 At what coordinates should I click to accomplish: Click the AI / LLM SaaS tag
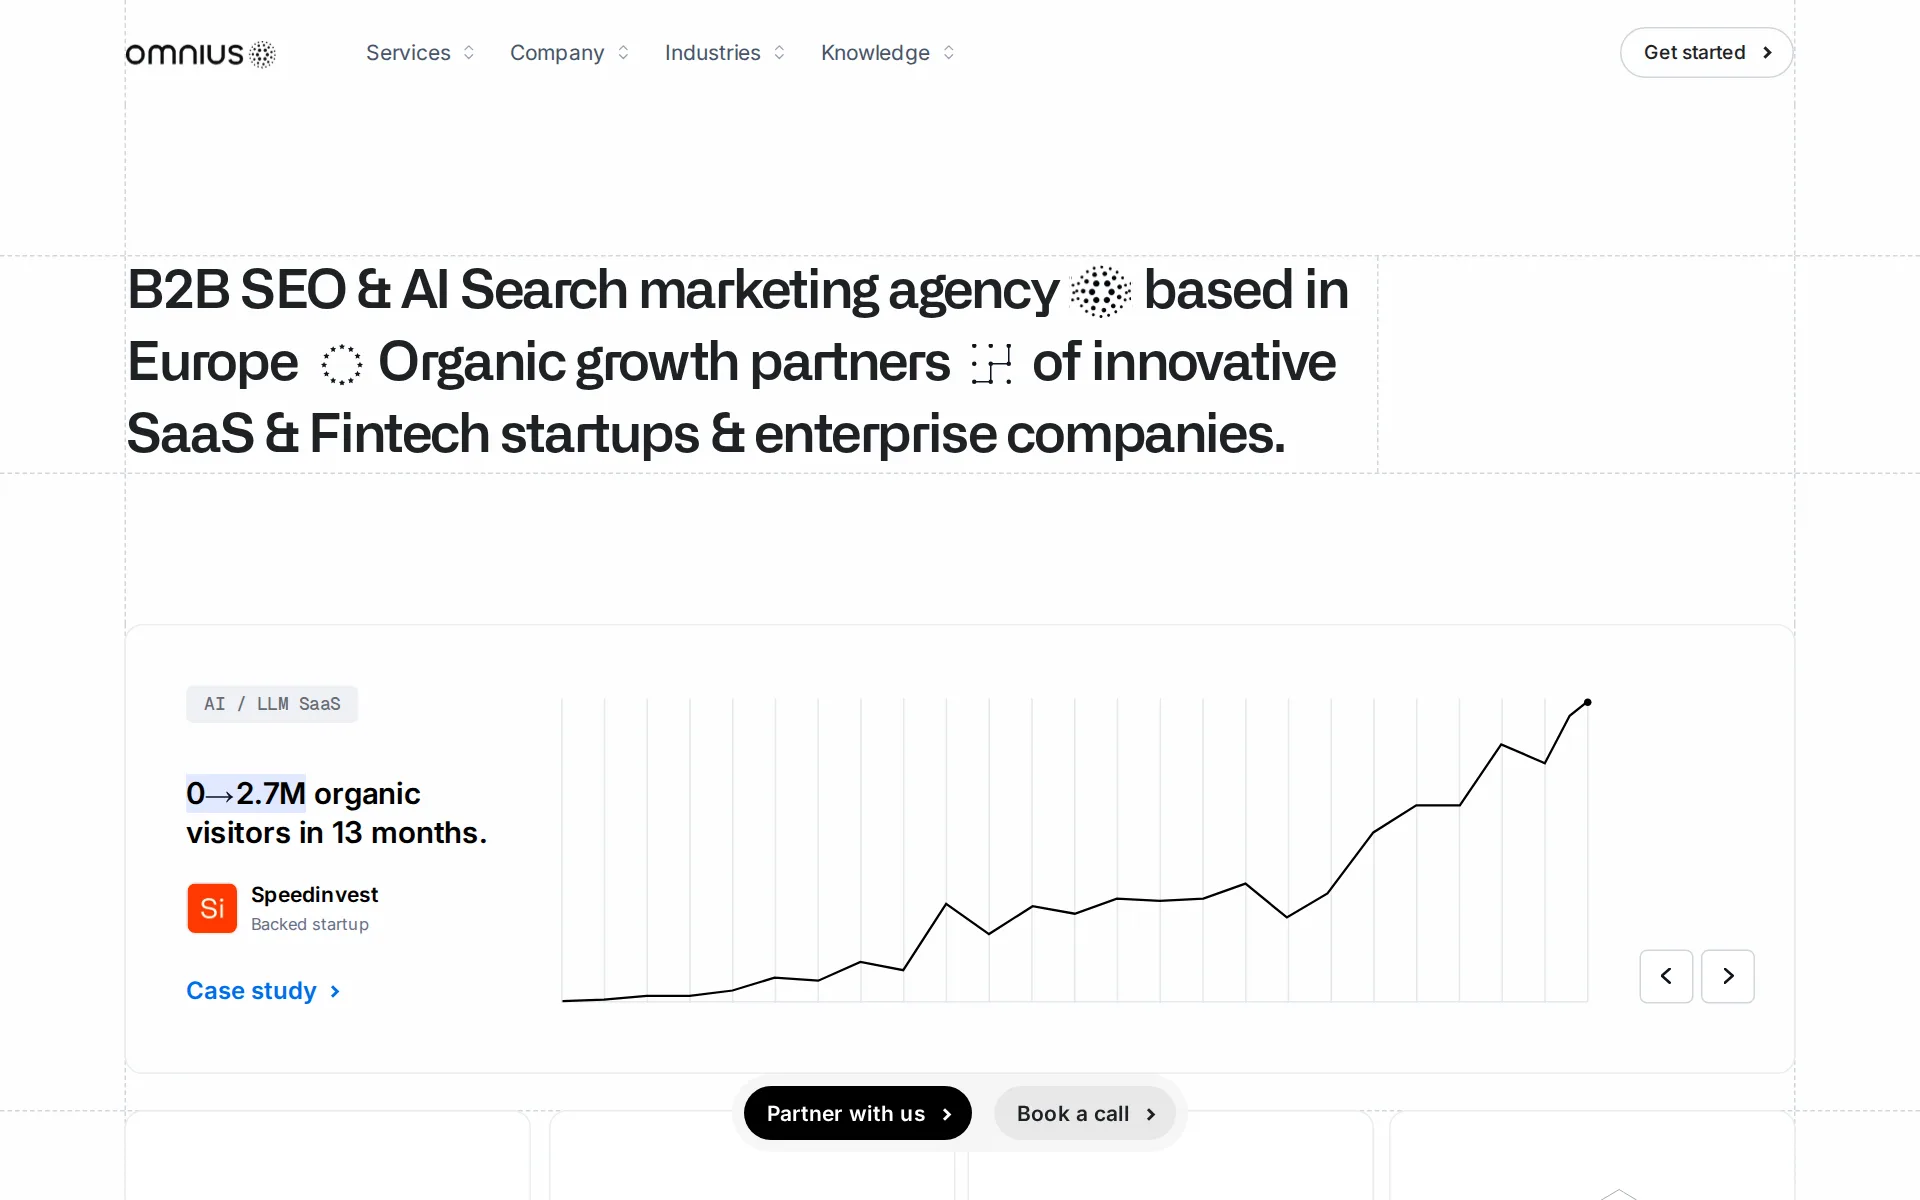point(272,704)
